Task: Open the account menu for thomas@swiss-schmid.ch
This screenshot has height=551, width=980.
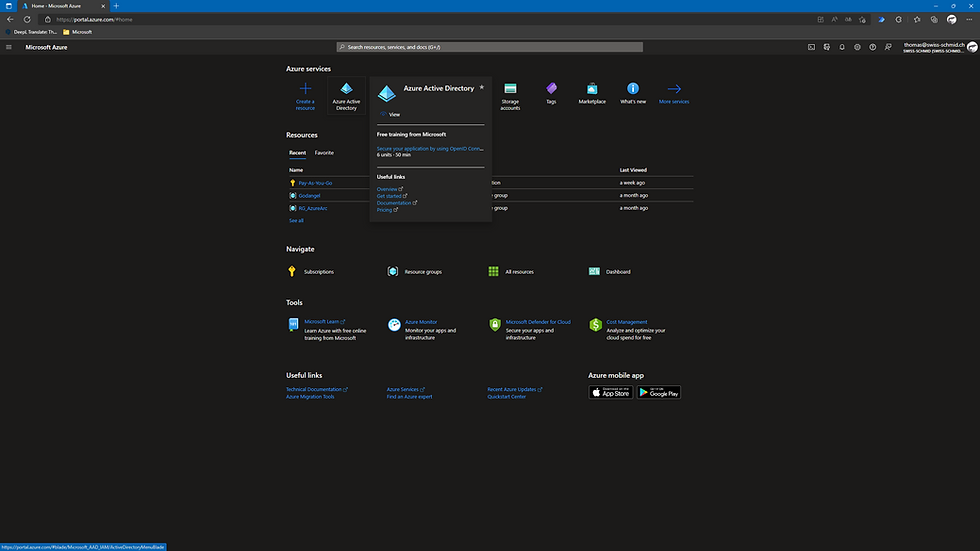Action: coord(940,47)
